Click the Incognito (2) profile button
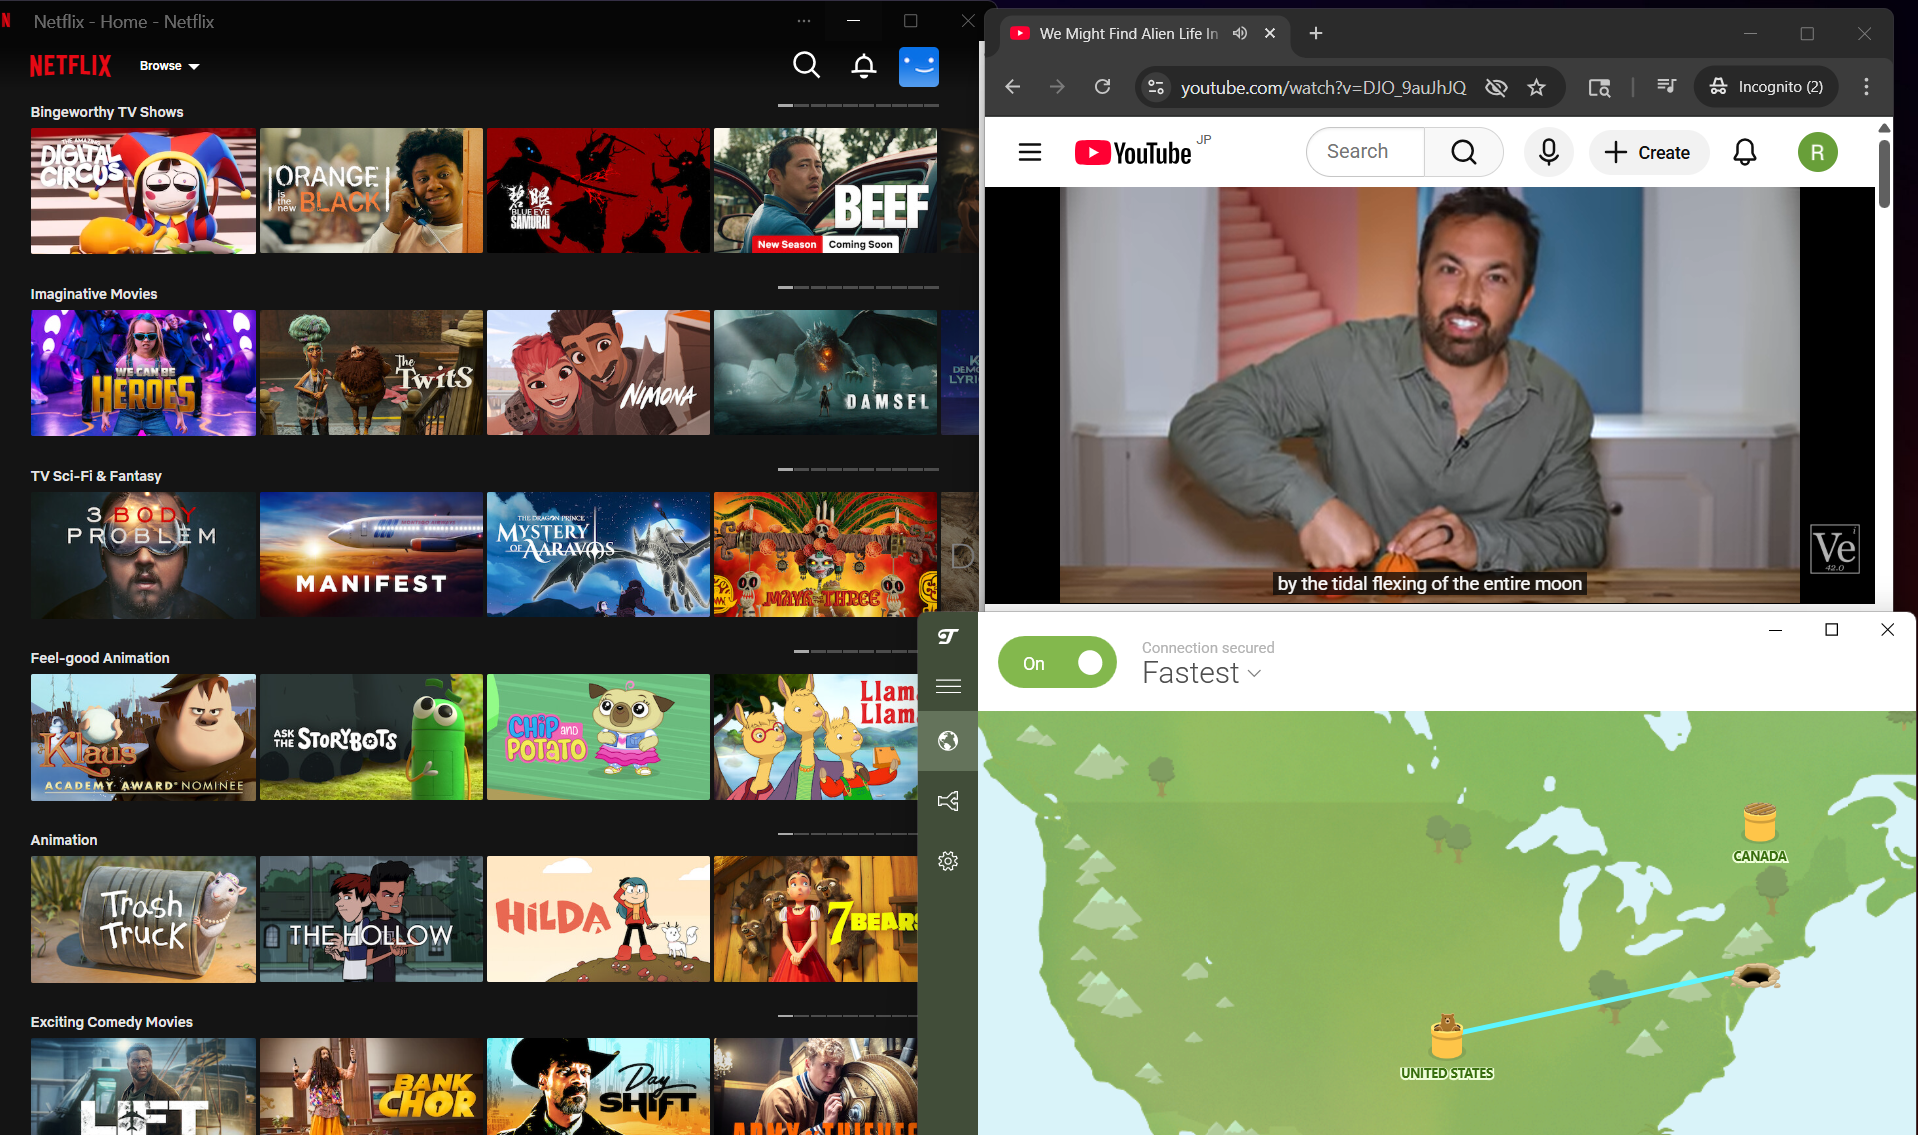This screenshot has width=1918, height=1135. pyautogui.click(x=1766, y=87)
